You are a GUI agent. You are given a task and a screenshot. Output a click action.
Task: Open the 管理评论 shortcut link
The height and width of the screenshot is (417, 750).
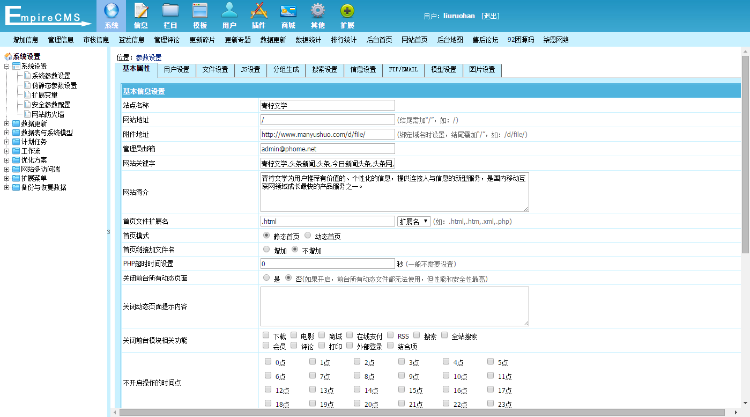[x=166, y=40]
